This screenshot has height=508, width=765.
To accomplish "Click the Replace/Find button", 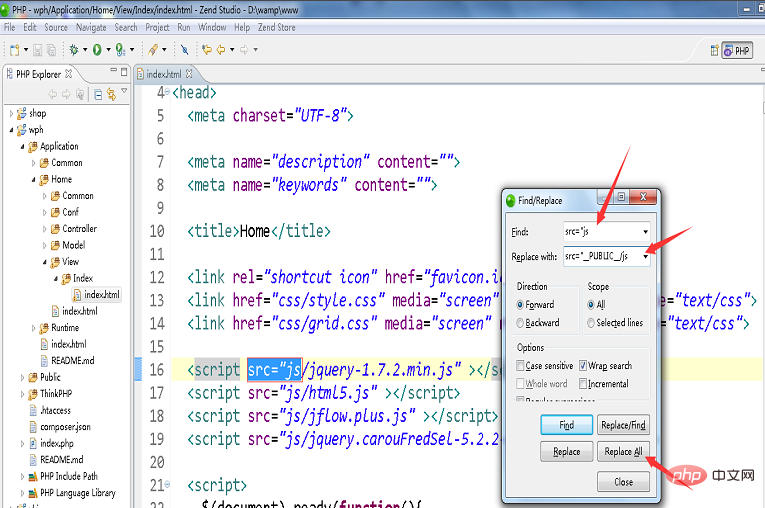I will click(x=623, y=426).
